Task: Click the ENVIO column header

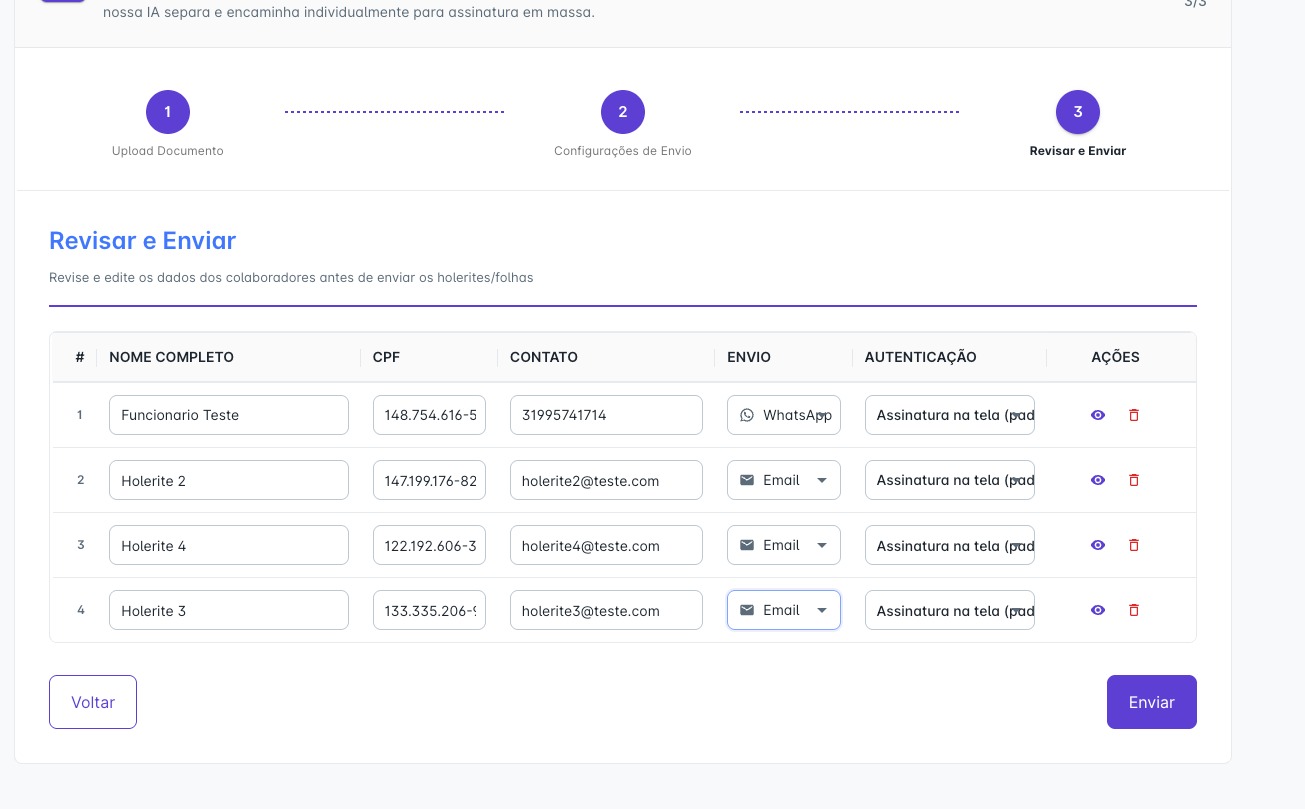Action: (x=749, y=357)
